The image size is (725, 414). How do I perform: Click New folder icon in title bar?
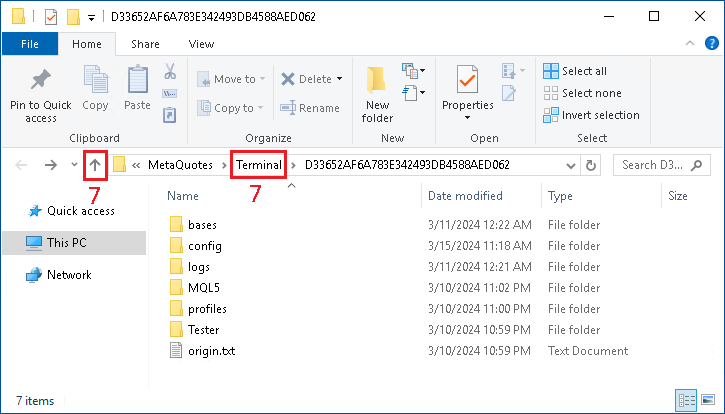(x=74, y=17)
